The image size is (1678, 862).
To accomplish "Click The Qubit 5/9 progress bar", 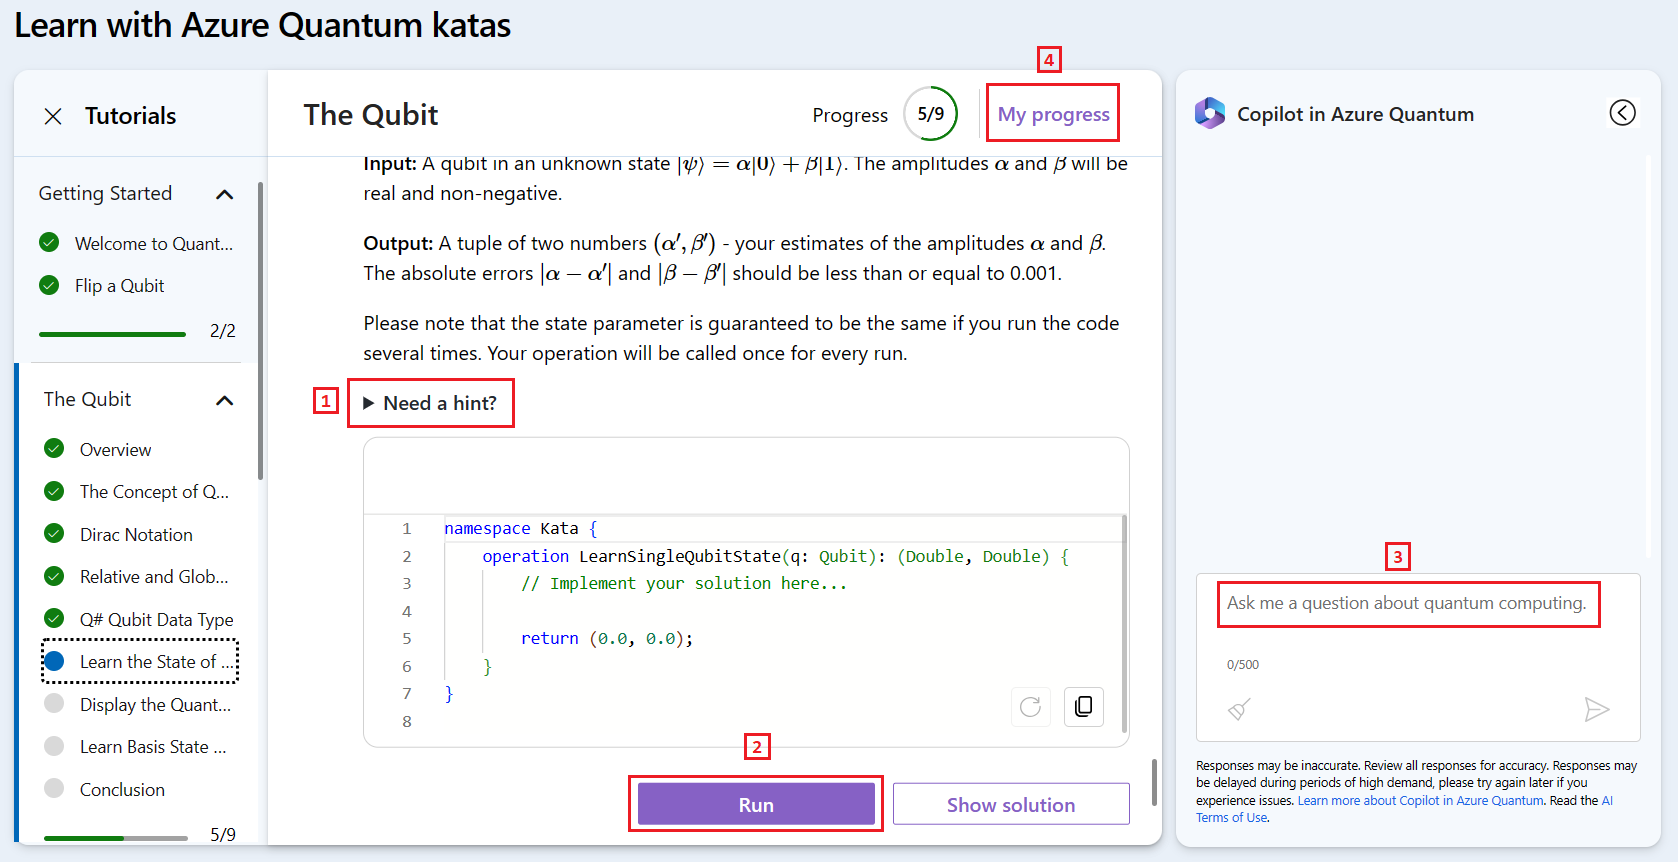I will click(x=116, y=838).
